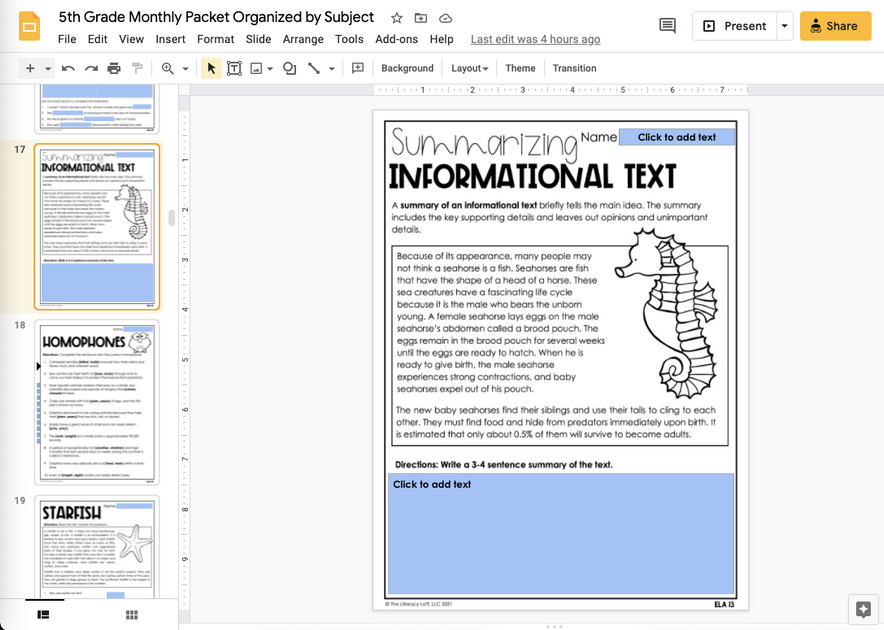Undo the last action
This screenshot has height=630, width=884.
tap(67, 68)
